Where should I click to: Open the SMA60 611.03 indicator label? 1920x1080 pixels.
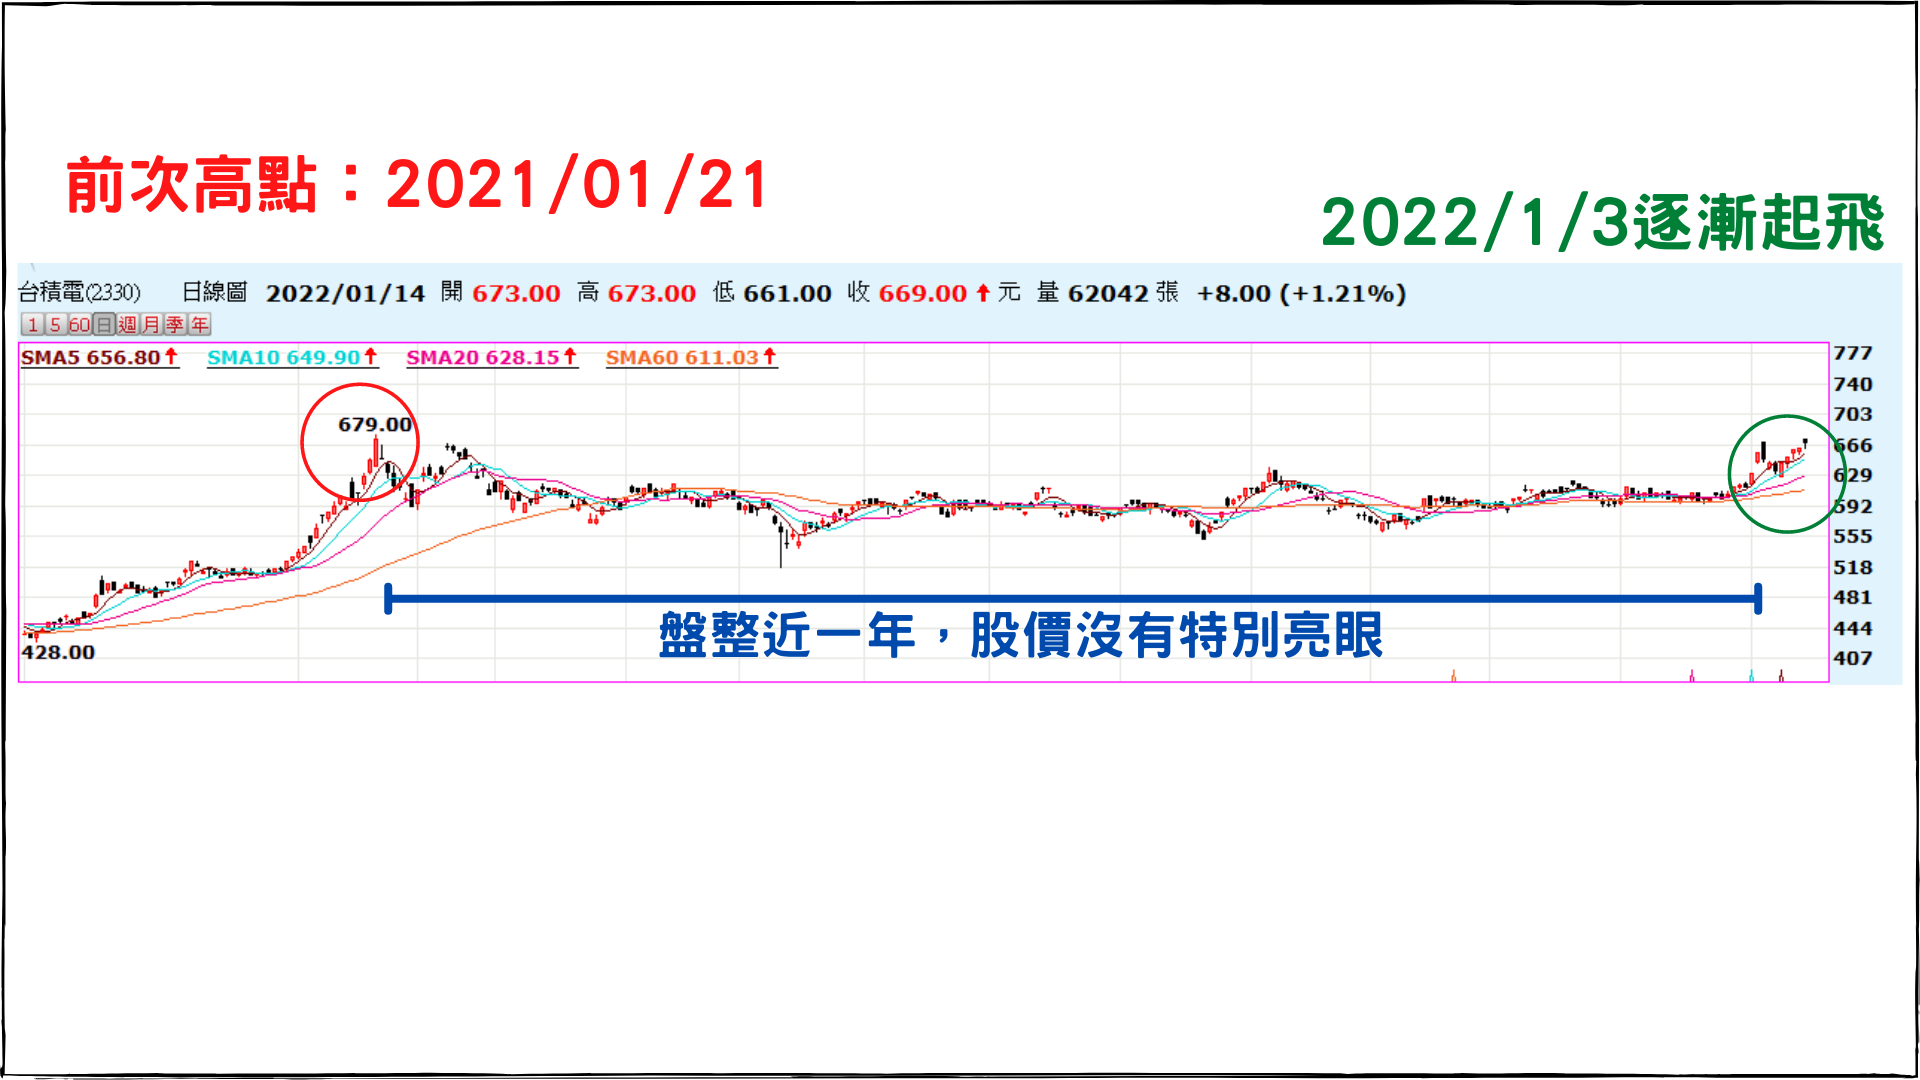point(682,357)
